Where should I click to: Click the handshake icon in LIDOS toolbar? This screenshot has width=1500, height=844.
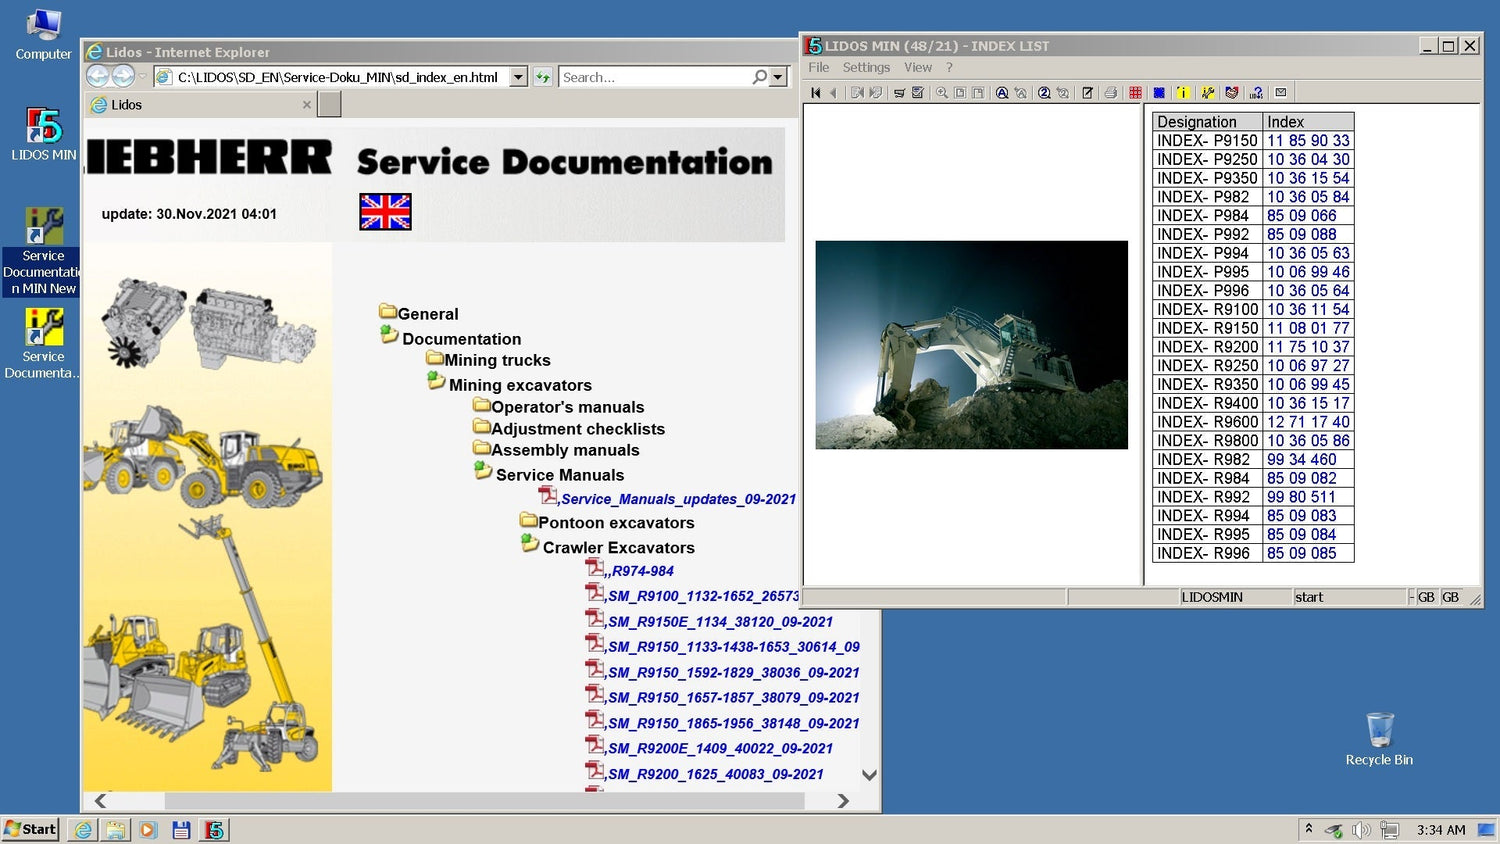click(1232, 93)
